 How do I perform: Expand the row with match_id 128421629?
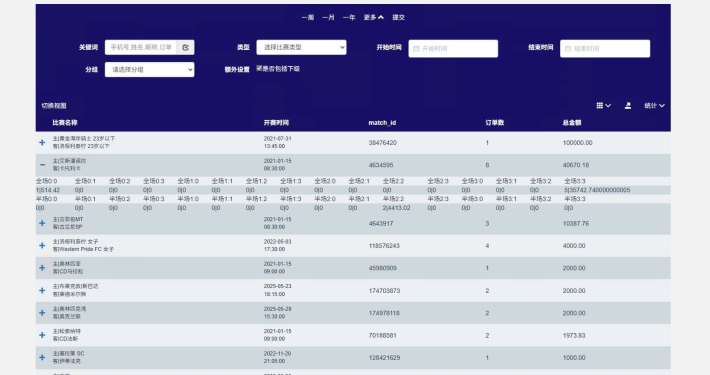pyautogui.click(x=42, y=357)
